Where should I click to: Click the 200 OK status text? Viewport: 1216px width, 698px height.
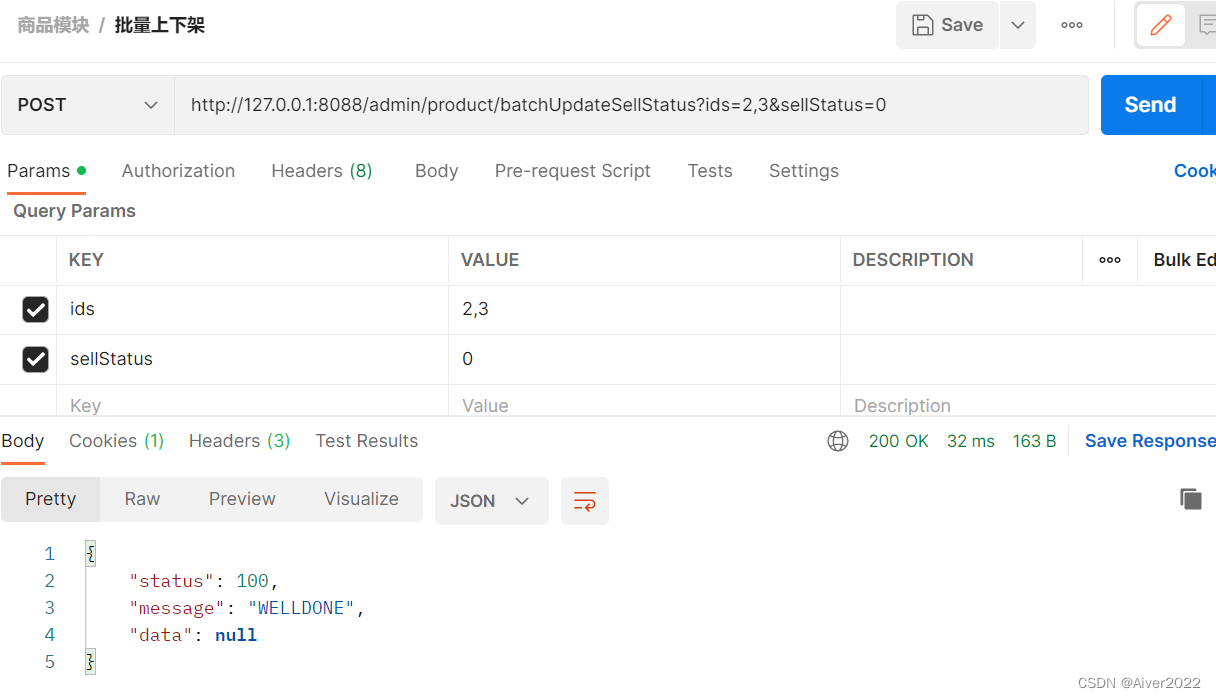899,441
